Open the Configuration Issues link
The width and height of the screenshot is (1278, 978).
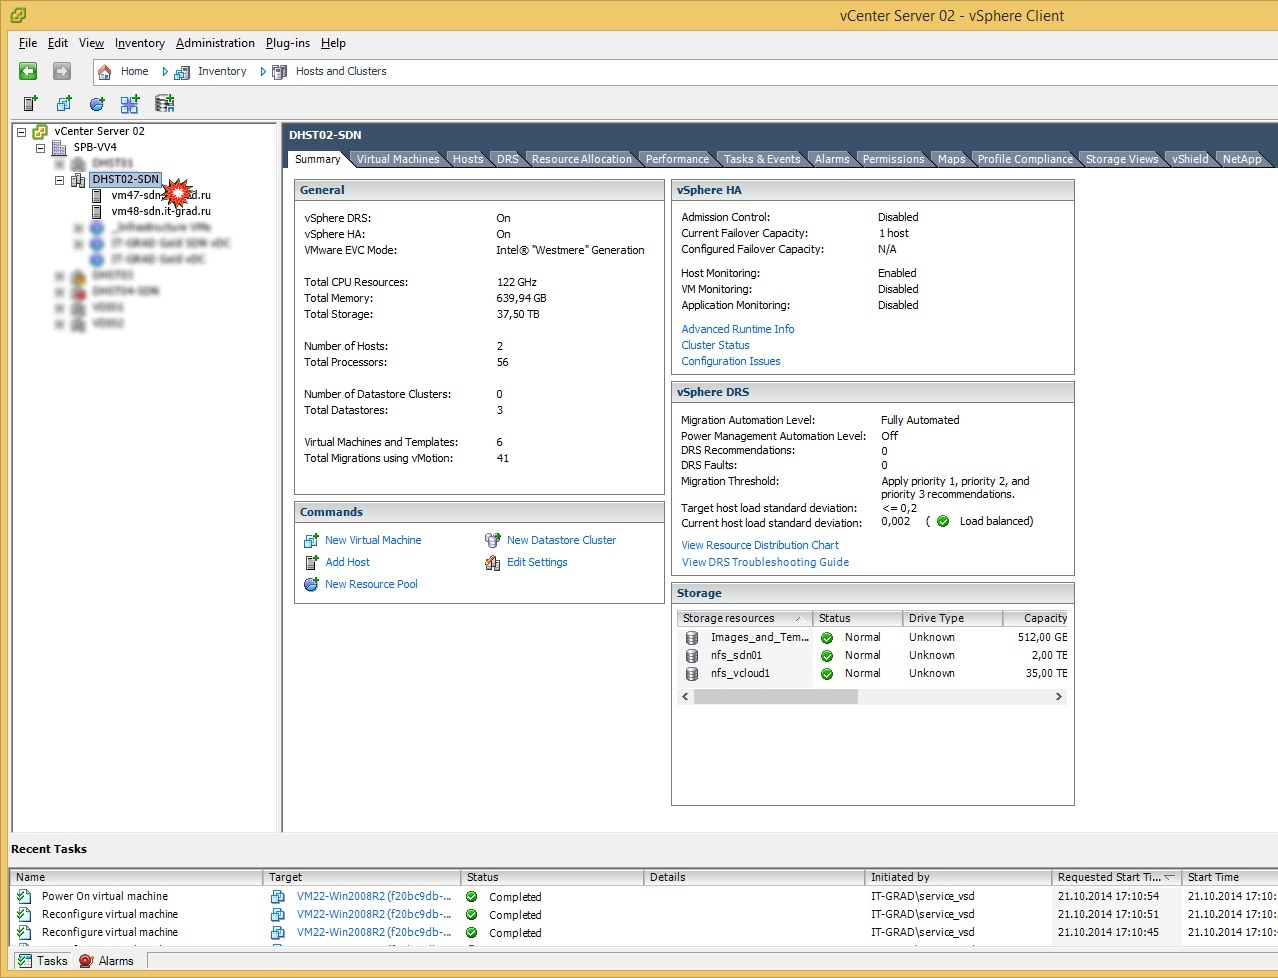tap(731, 361)
